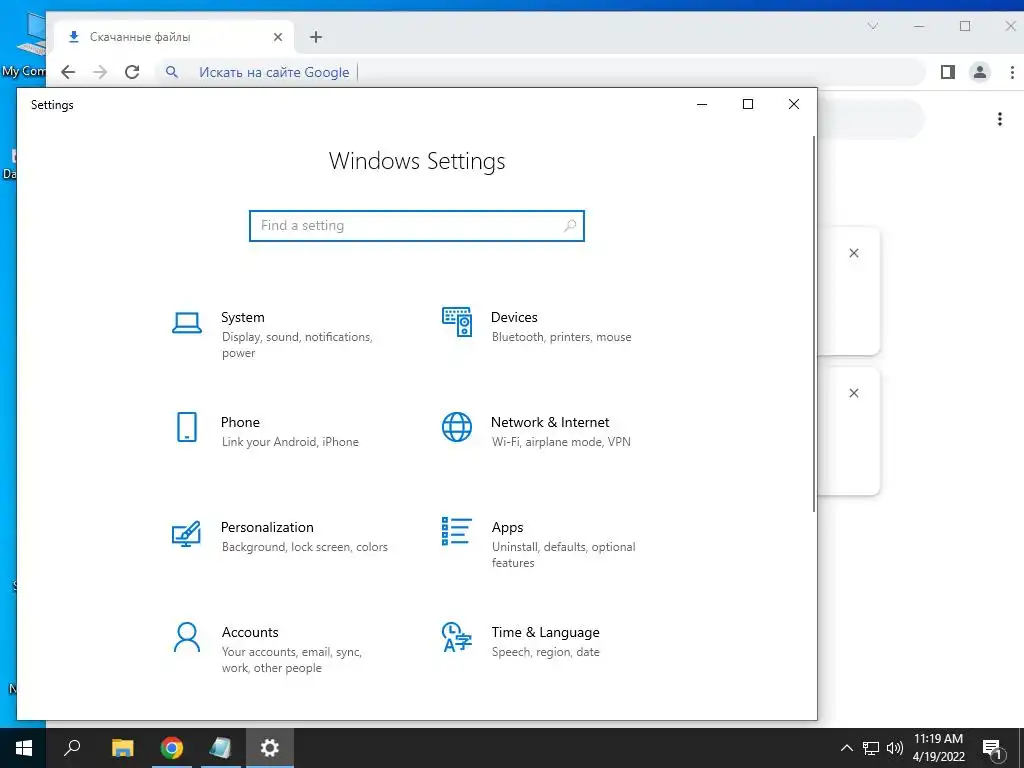The width and height of the screenshot is (1024, 768).
Task: Open Chrome side panel icon
Action: point(948,72)
